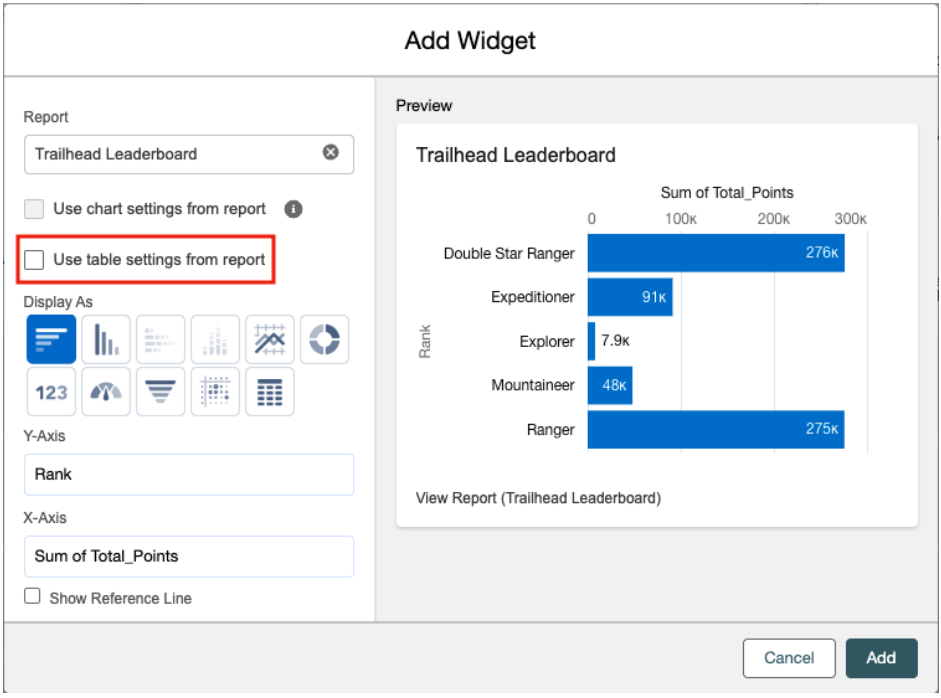Enable Use table settings from report
941x698 pixels.
(35, 260)
